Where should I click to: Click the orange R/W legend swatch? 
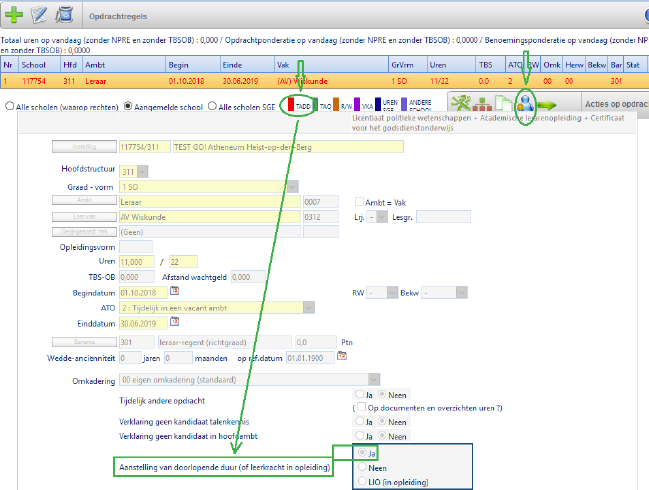click(336, 104)
